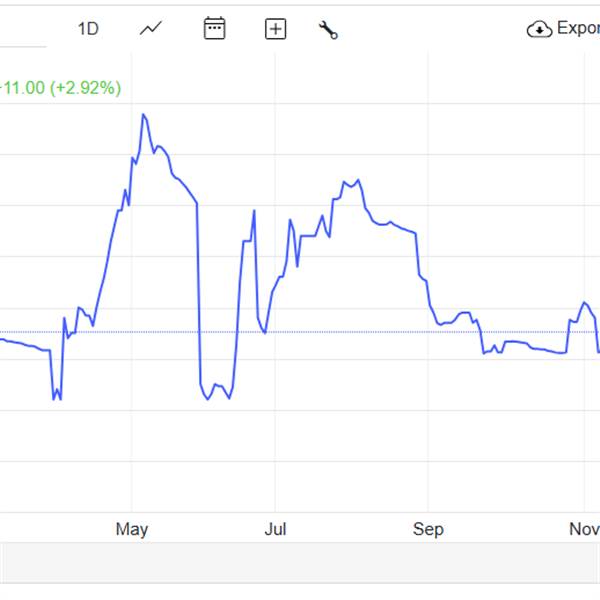Click the May label on time axis
This screenshot has width=600, height=600.
(x=132, y=529)
